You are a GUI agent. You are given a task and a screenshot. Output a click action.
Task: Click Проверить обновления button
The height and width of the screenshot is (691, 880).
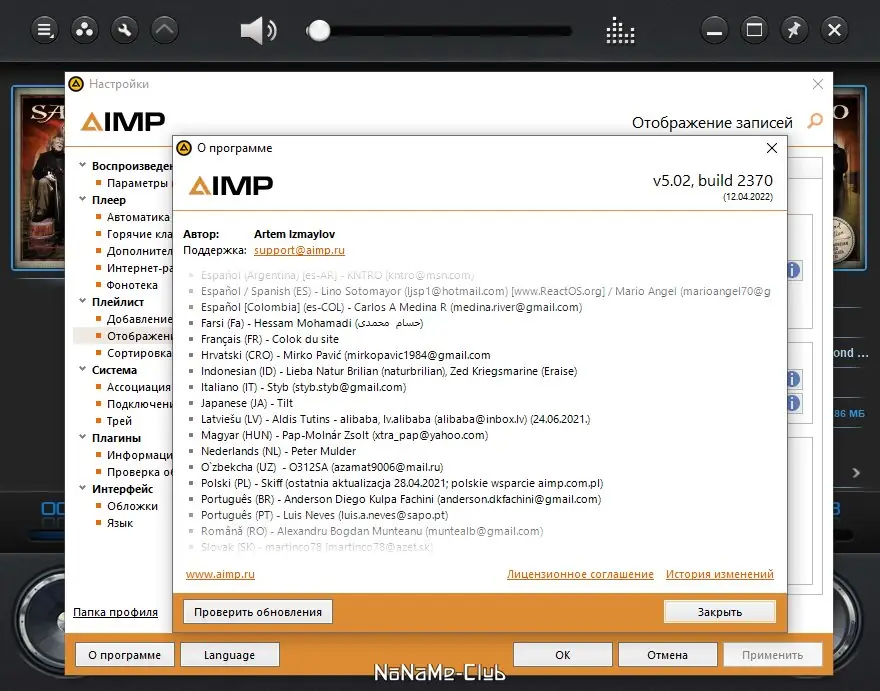258,612
